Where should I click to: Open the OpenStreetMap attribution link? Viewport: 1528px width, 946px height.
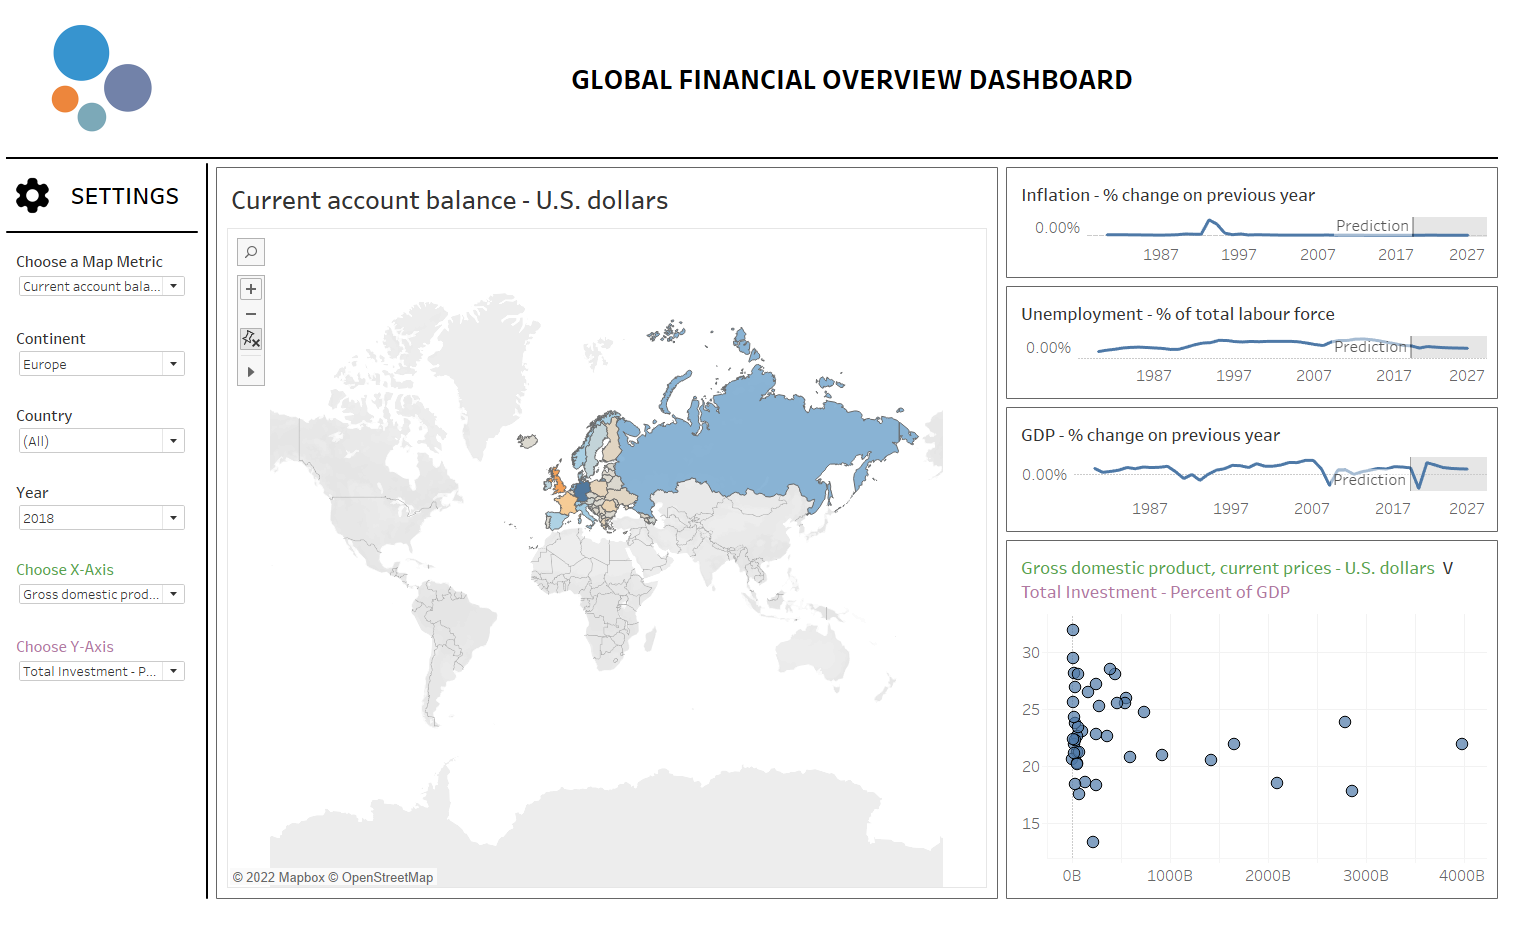click(381, 877)
